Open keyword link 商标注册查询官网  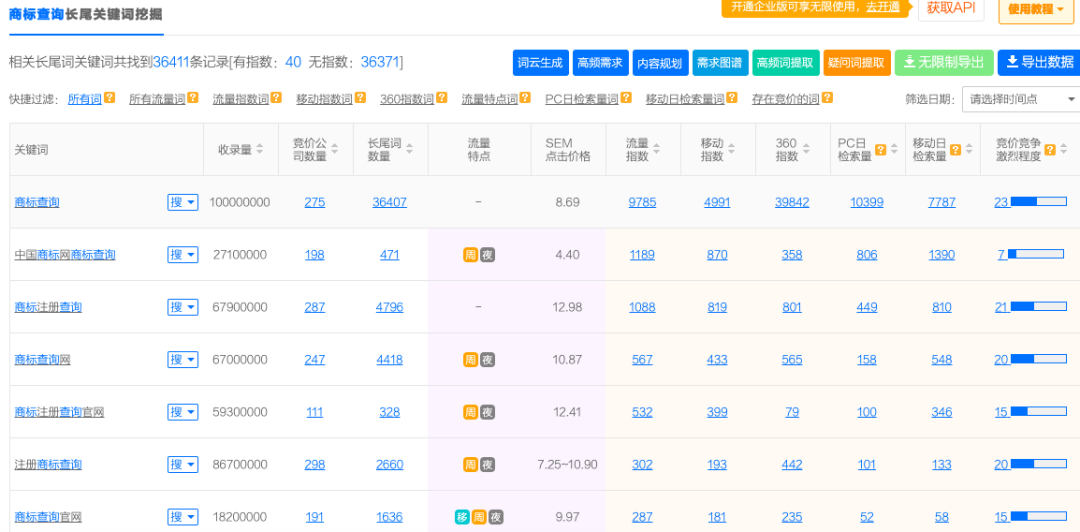[x=59, y=412]
